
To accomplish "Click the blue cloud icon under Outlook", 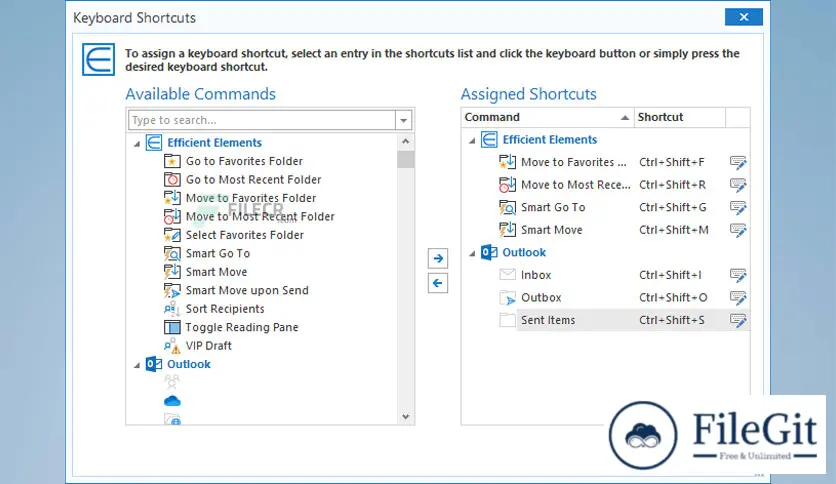I will [x=172, y=401].
